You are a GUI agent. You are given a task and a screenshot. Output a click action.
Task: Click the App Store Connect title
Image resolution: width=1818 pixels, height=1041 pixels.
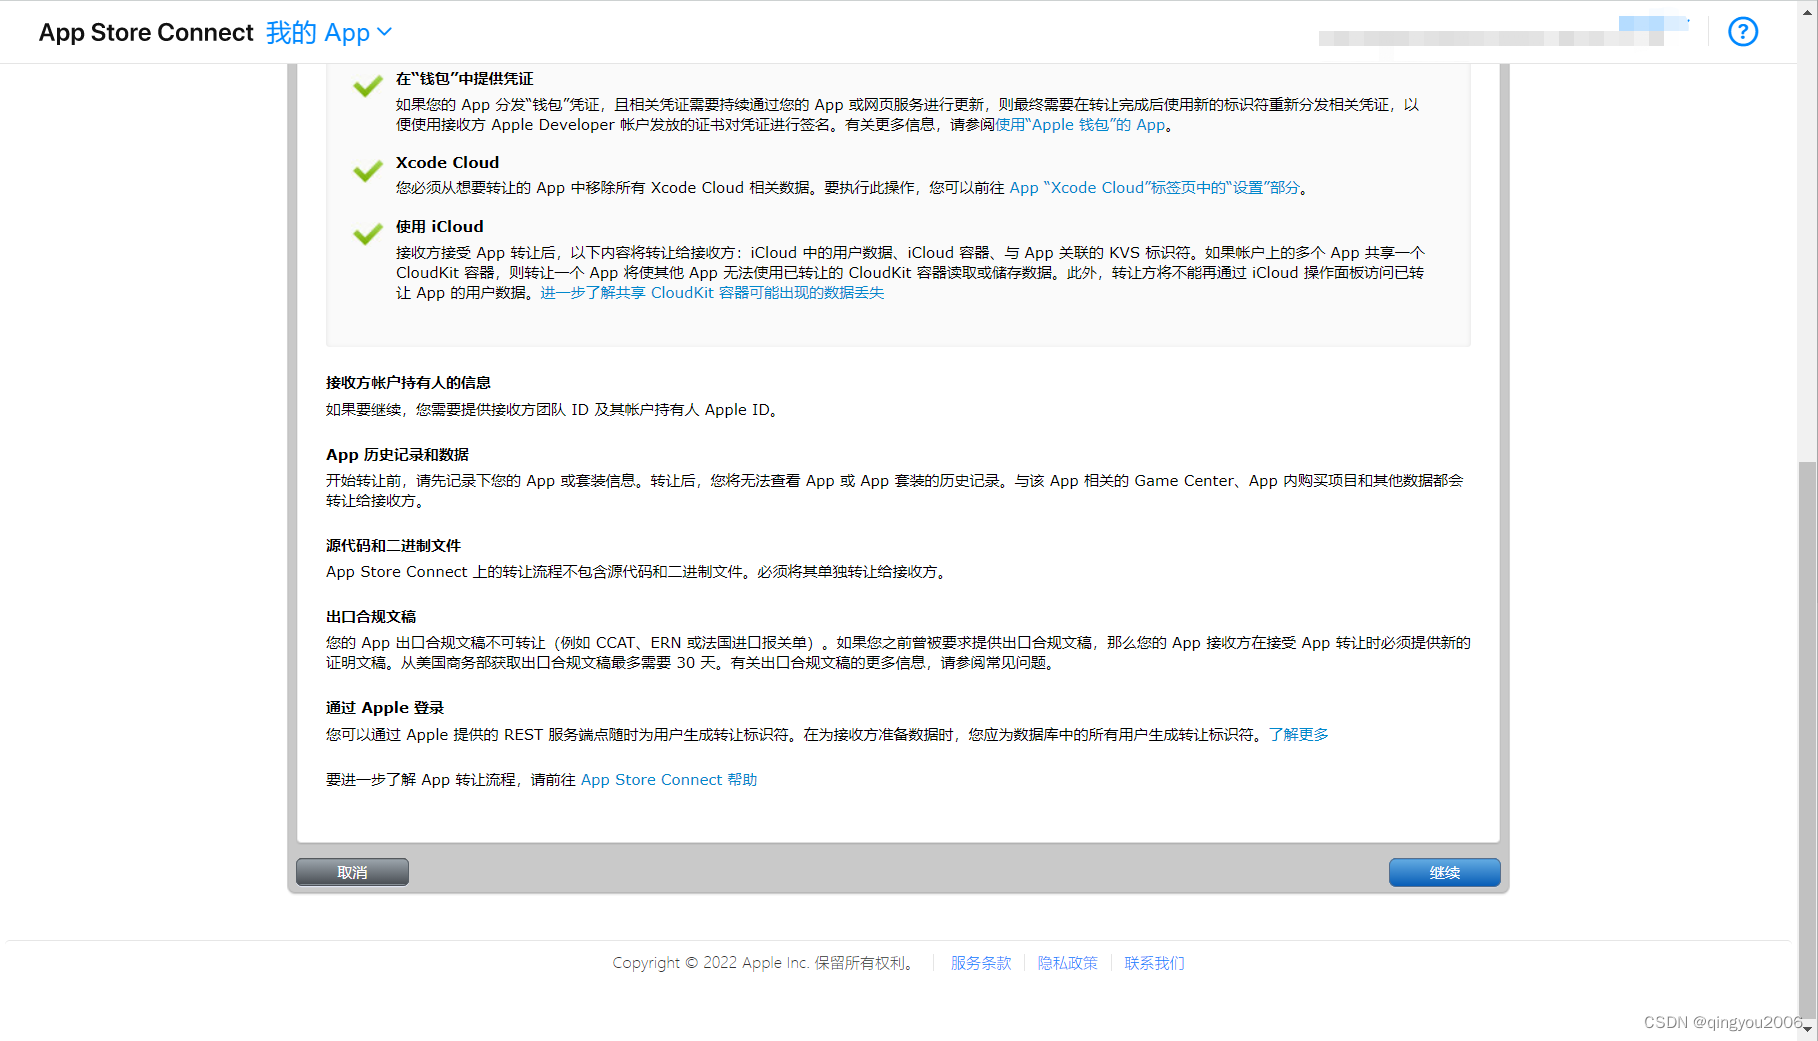pos(146,33)
